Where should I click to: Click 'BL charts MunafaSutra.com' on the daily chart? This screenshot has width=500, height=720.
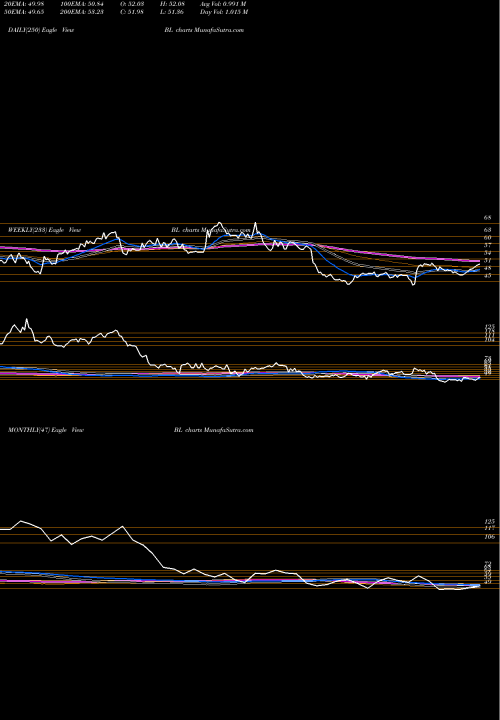tap(204, 30)
